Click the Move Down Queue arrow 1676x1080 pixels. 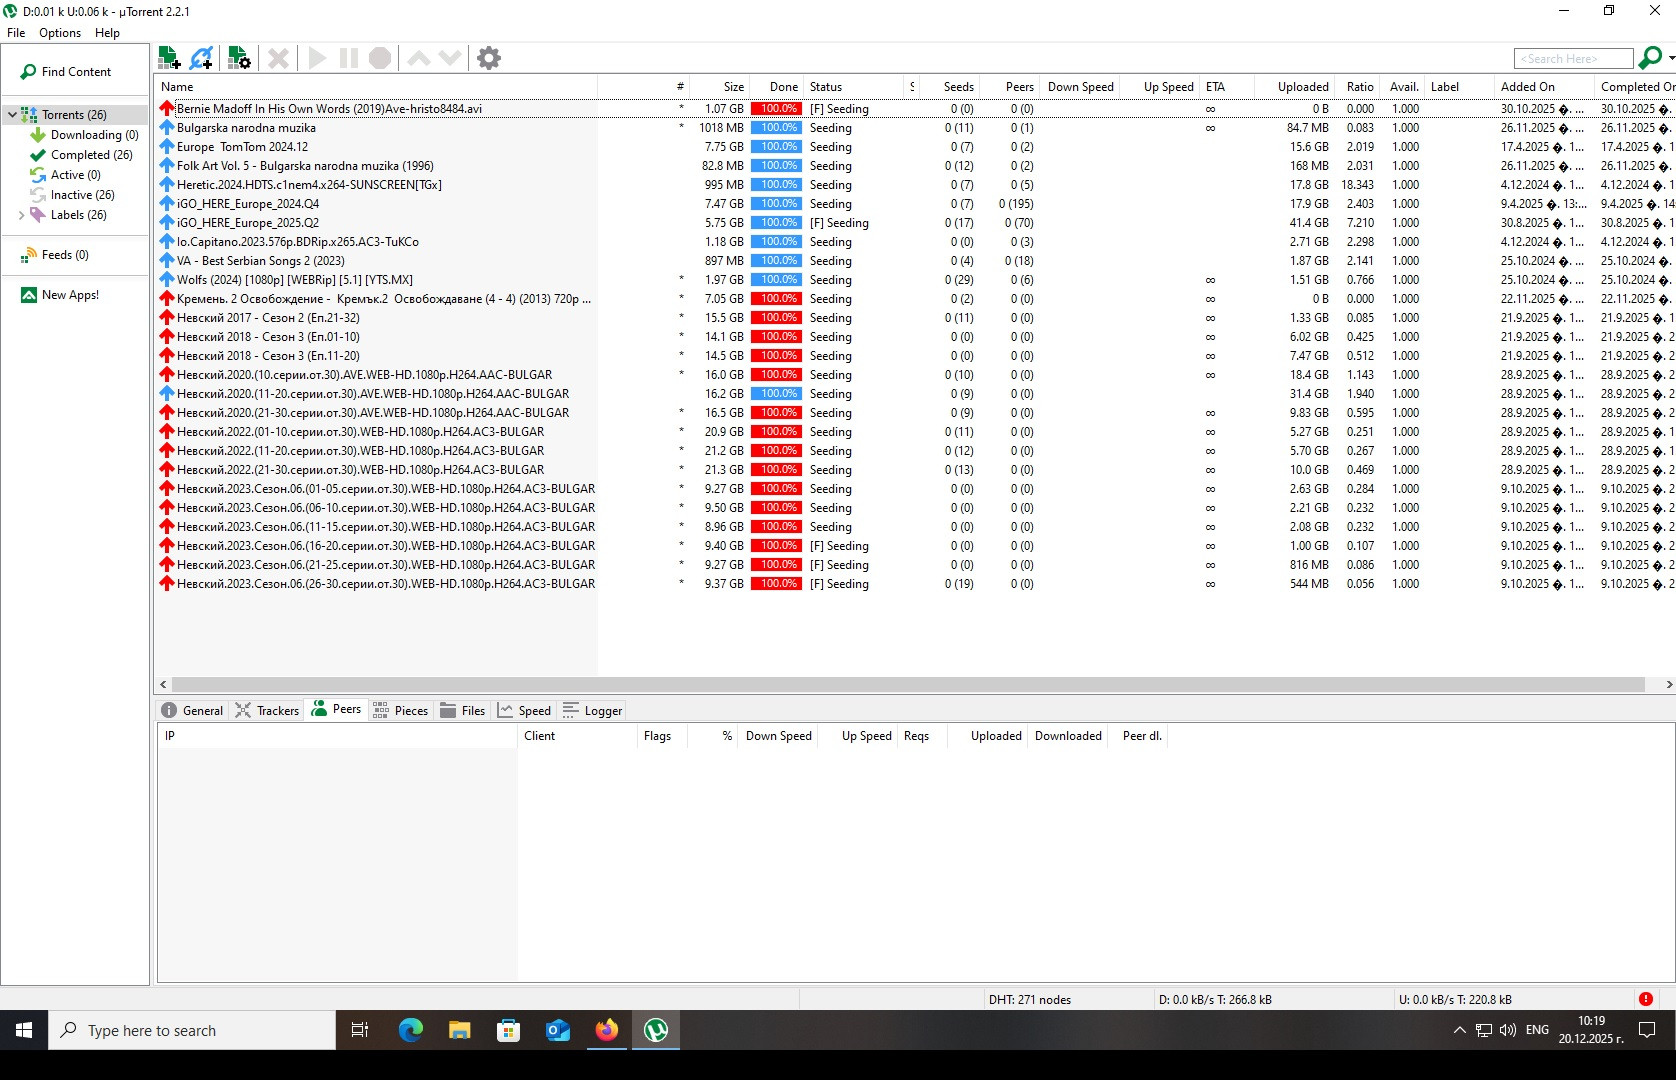(450, 58)
